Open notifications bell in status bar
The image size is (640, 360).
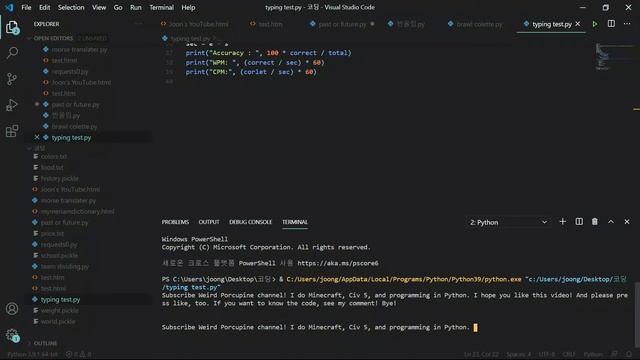pyautogui.click(x=629, y=354)
